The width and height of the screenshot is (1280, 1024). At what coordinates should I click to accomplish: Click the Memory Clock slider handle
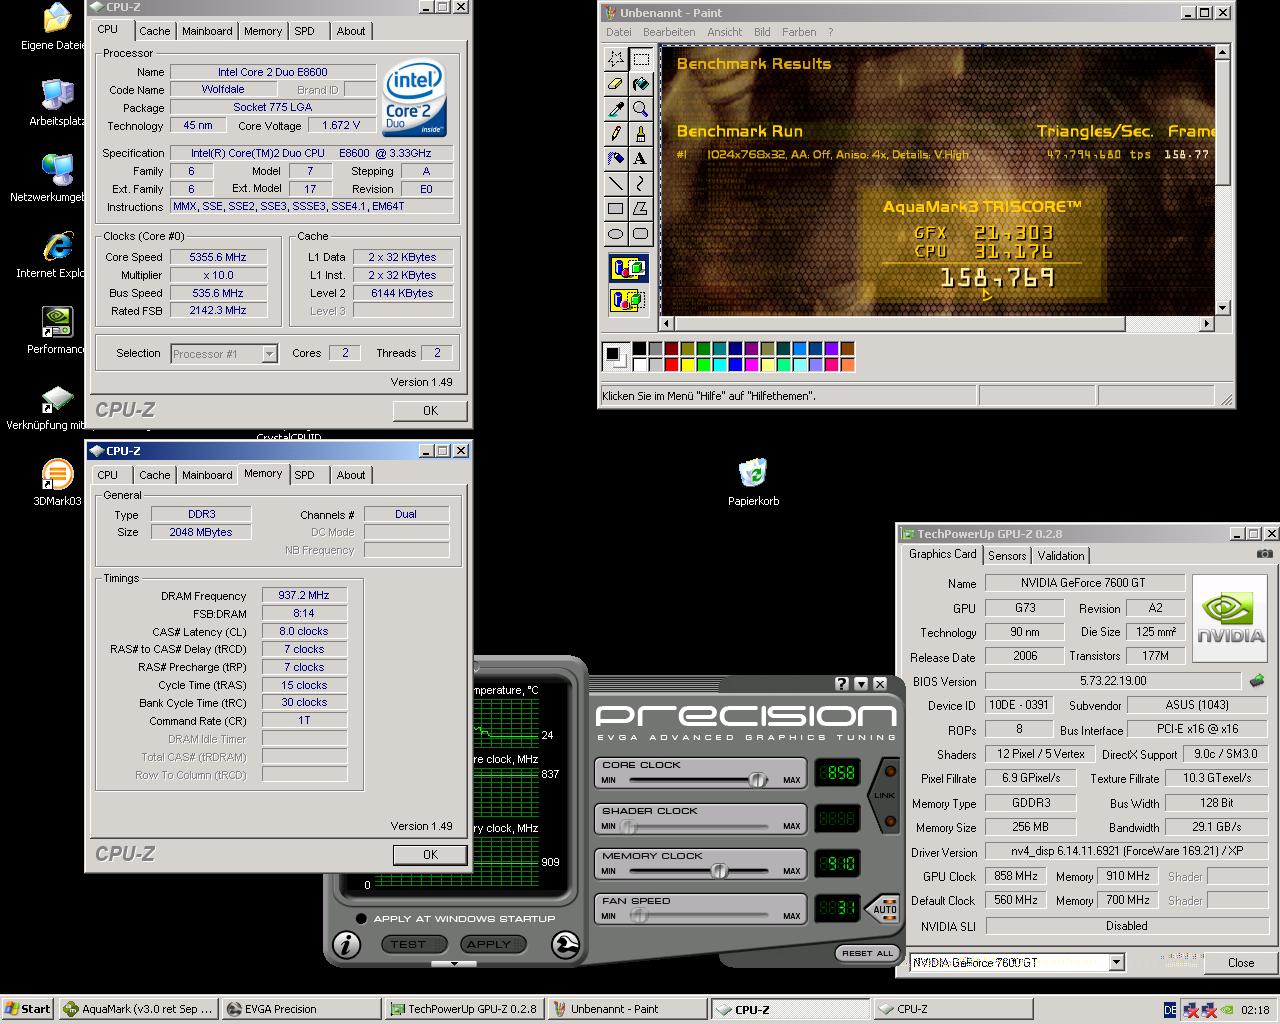pyautogui.click(x=719, y=871)
